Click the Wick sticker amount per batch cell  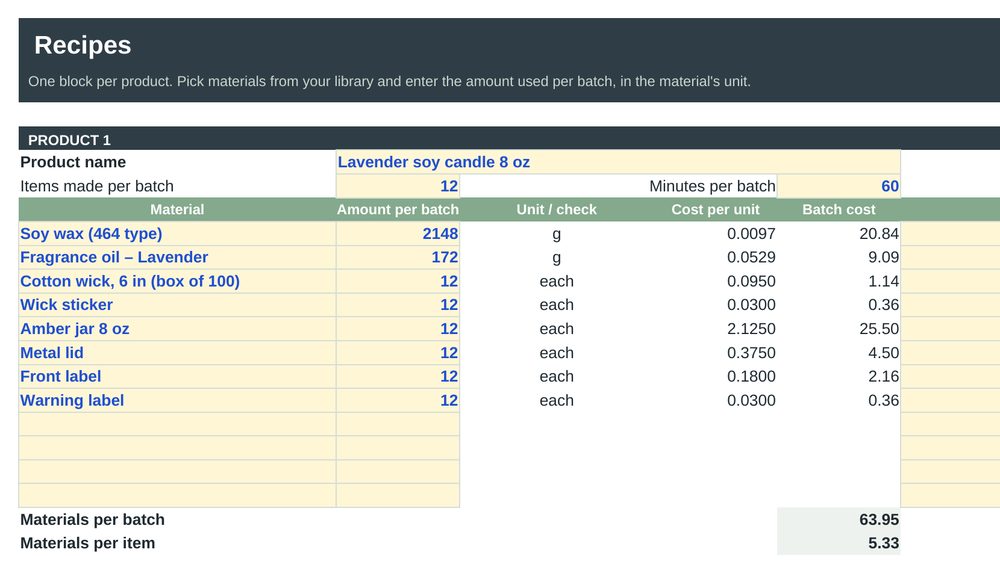[x=397, y=305]
